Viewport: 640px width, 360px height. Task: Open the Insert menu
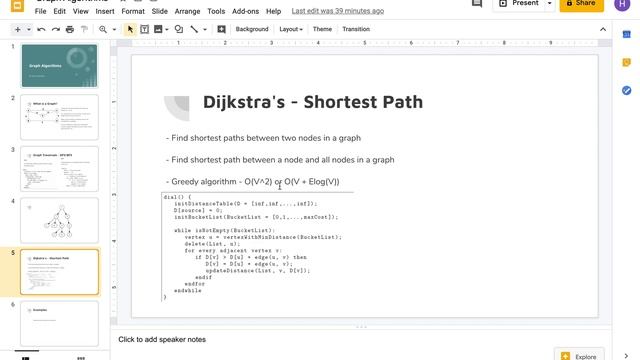tap(105, 11)
